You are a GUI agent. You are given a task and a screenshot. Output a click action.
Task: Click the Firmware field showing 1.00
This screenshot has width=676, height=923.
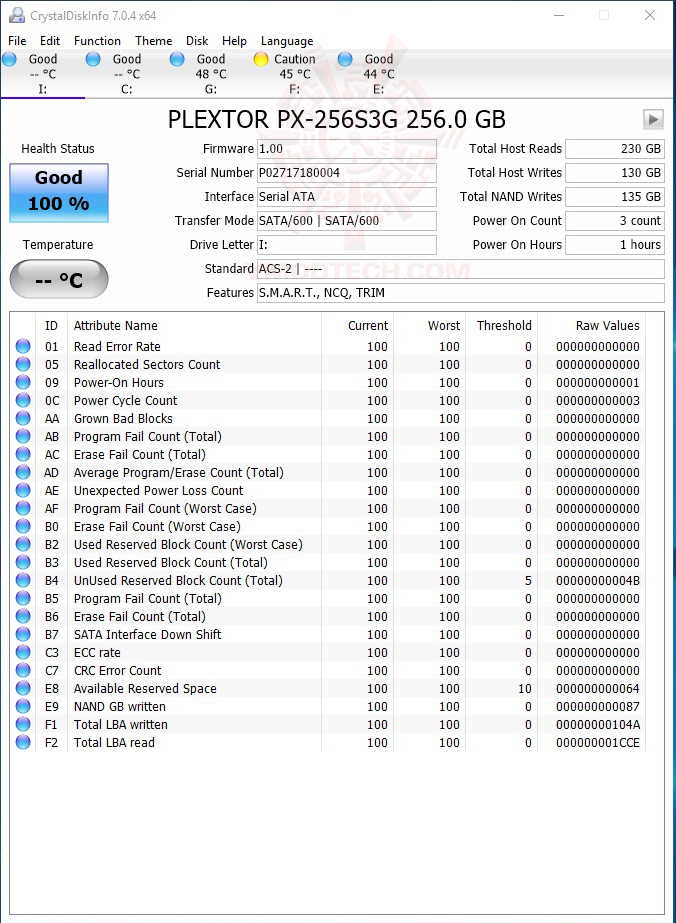[347, 149]
